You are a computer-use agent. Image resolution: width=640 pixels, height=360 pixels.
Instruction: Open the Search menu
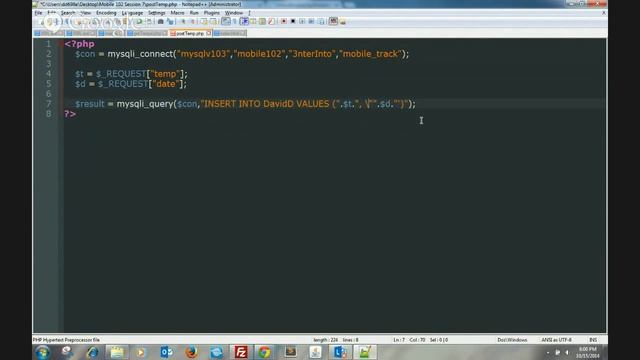coord(68,13)
